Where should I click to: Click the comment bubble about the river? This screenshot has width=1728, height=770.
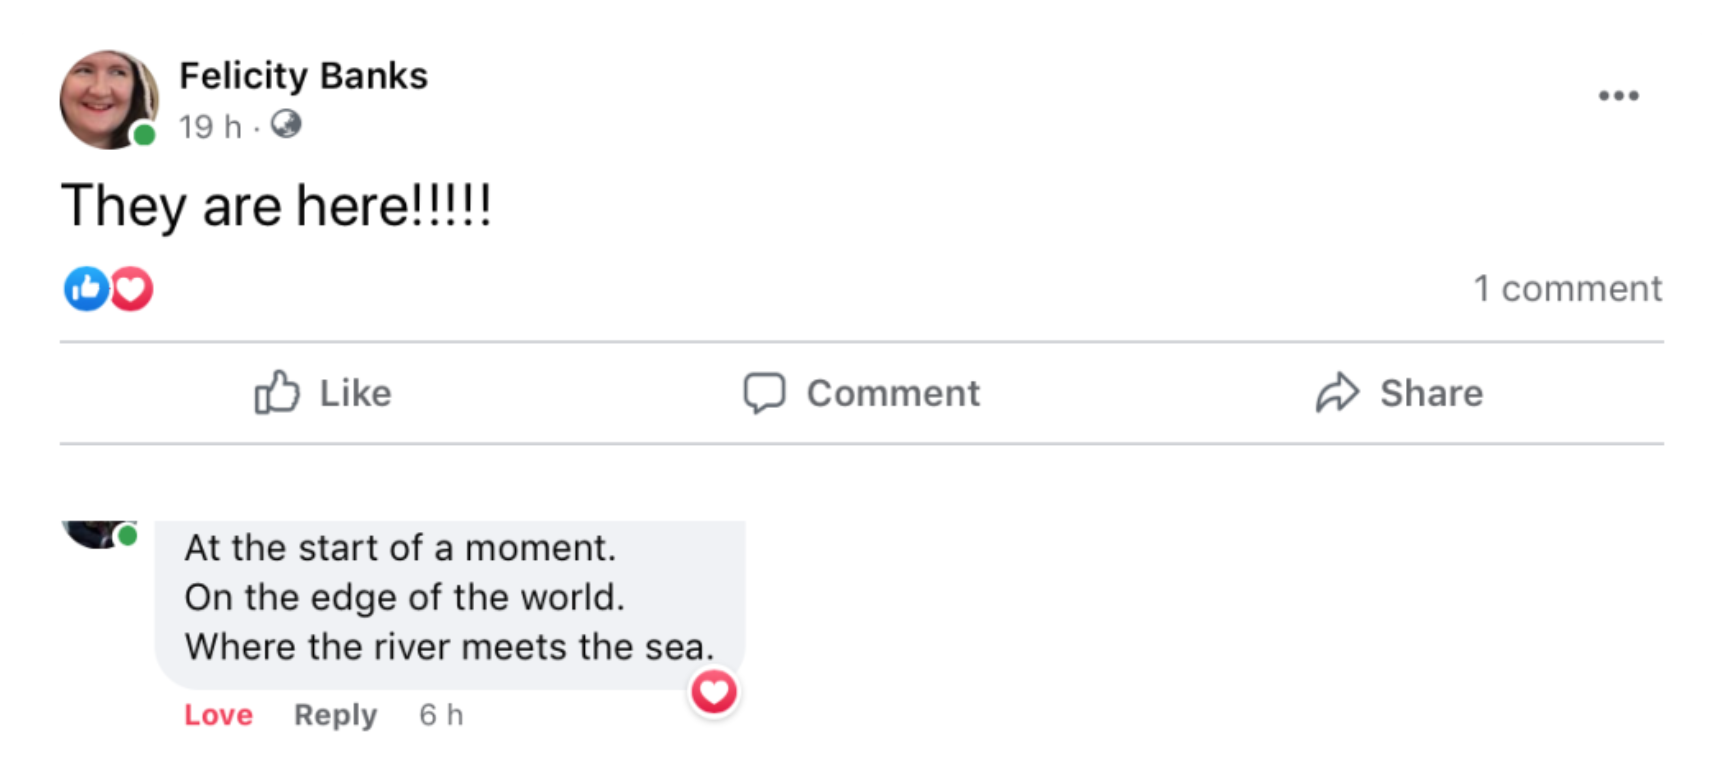pyautogui.click(x=449, y=599)
